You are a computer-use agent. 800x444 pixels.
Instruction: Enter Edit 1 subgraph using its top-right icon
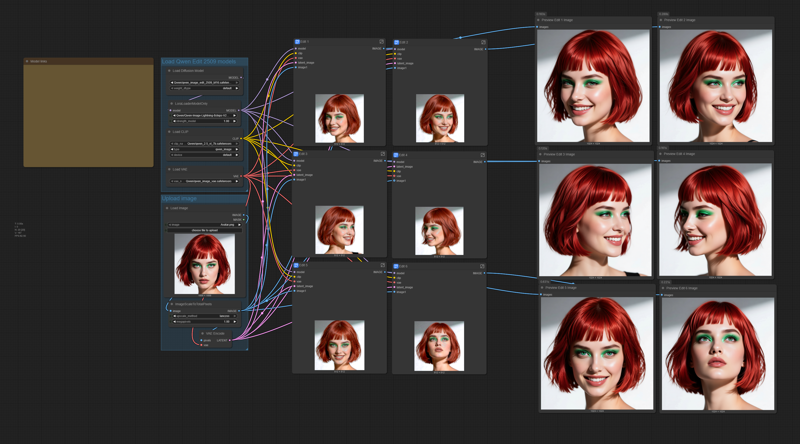pos(382,42)
